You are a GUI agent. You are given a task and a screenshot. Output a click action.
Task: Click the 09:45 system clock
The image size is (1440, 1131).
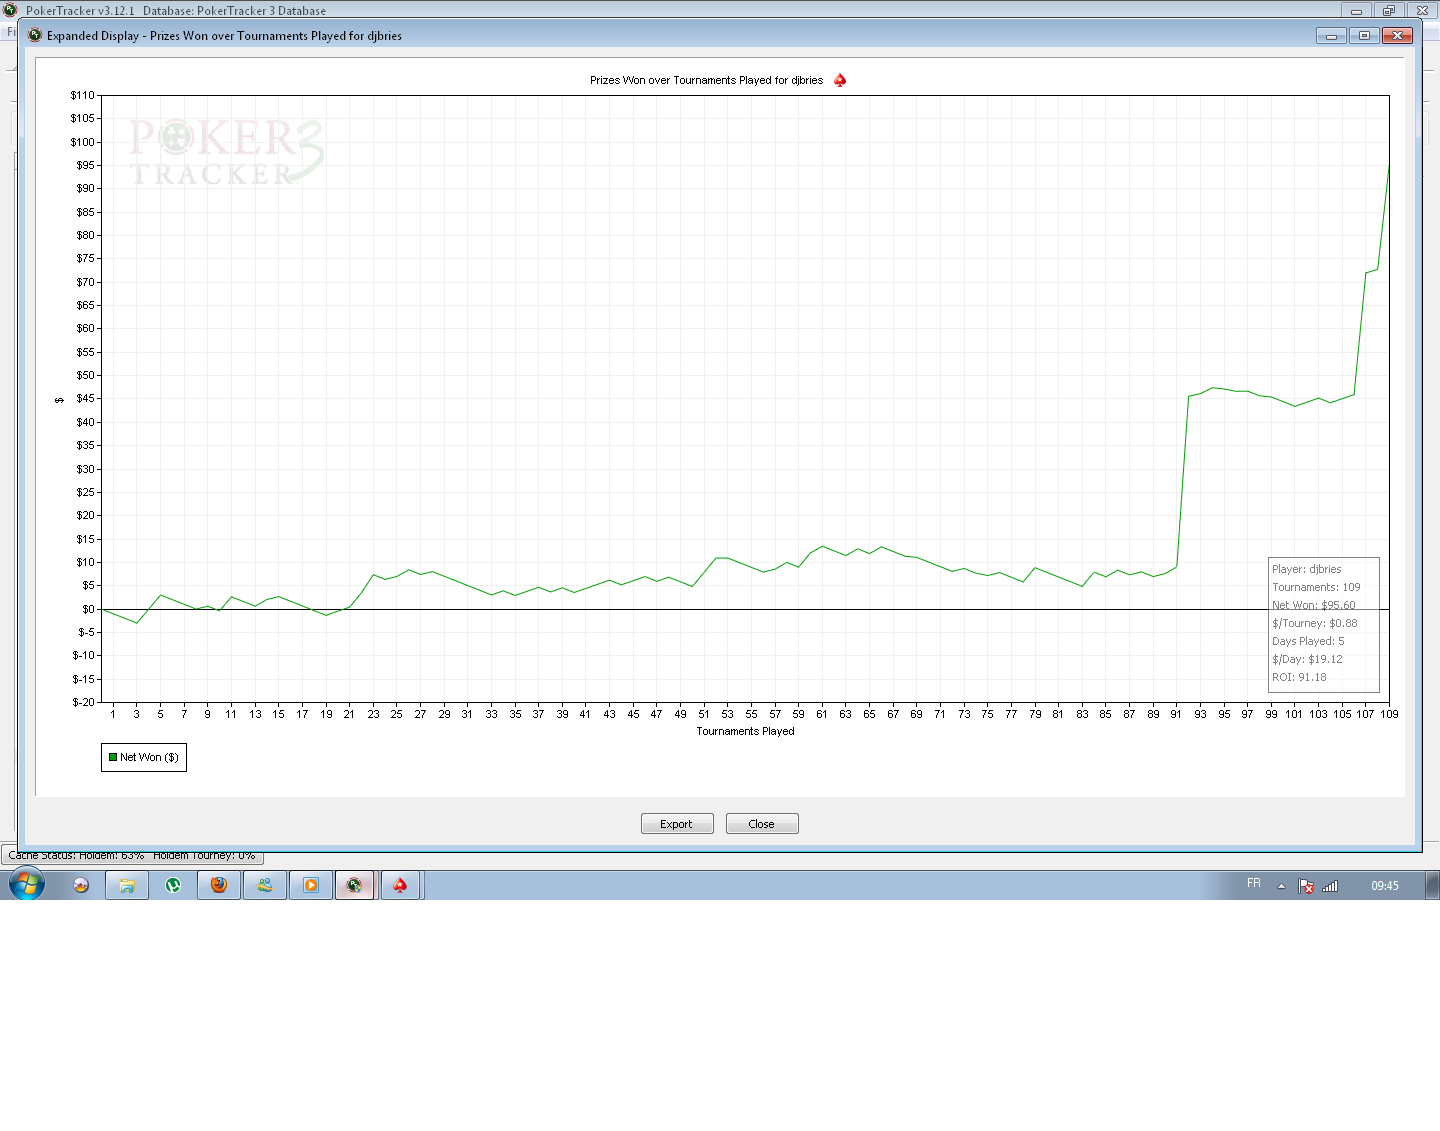click(x=1385, y=886)
